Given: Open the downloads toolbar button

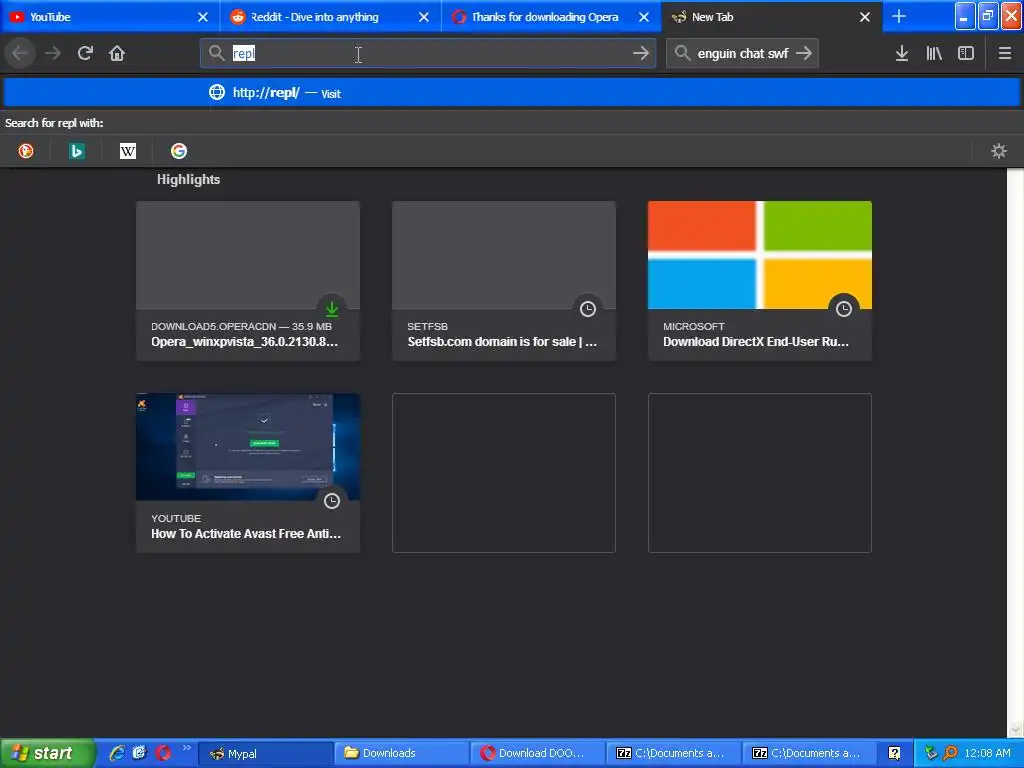Looking at the screenshot, I should [x=901, y=53].
